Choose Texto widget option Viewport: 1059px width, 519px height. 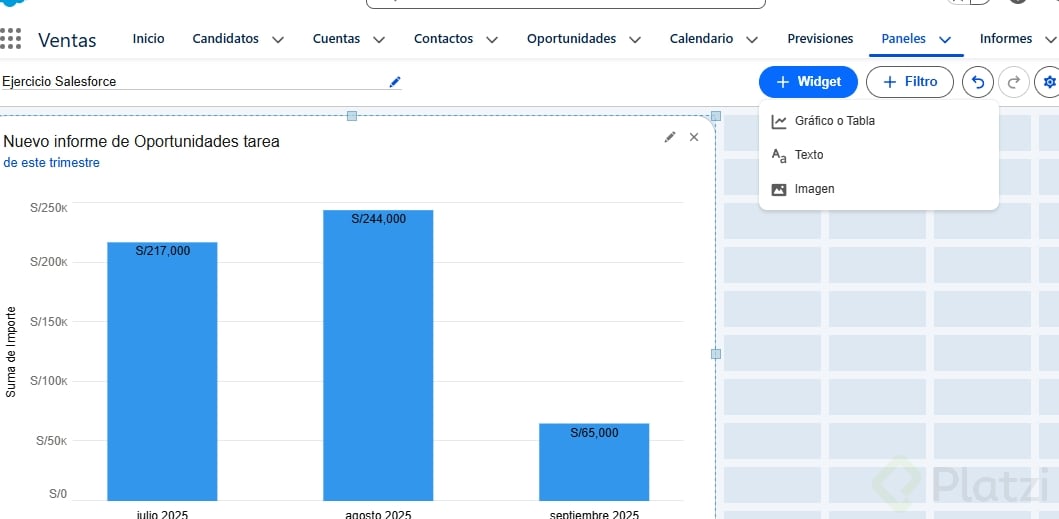(x=808, y=155)
